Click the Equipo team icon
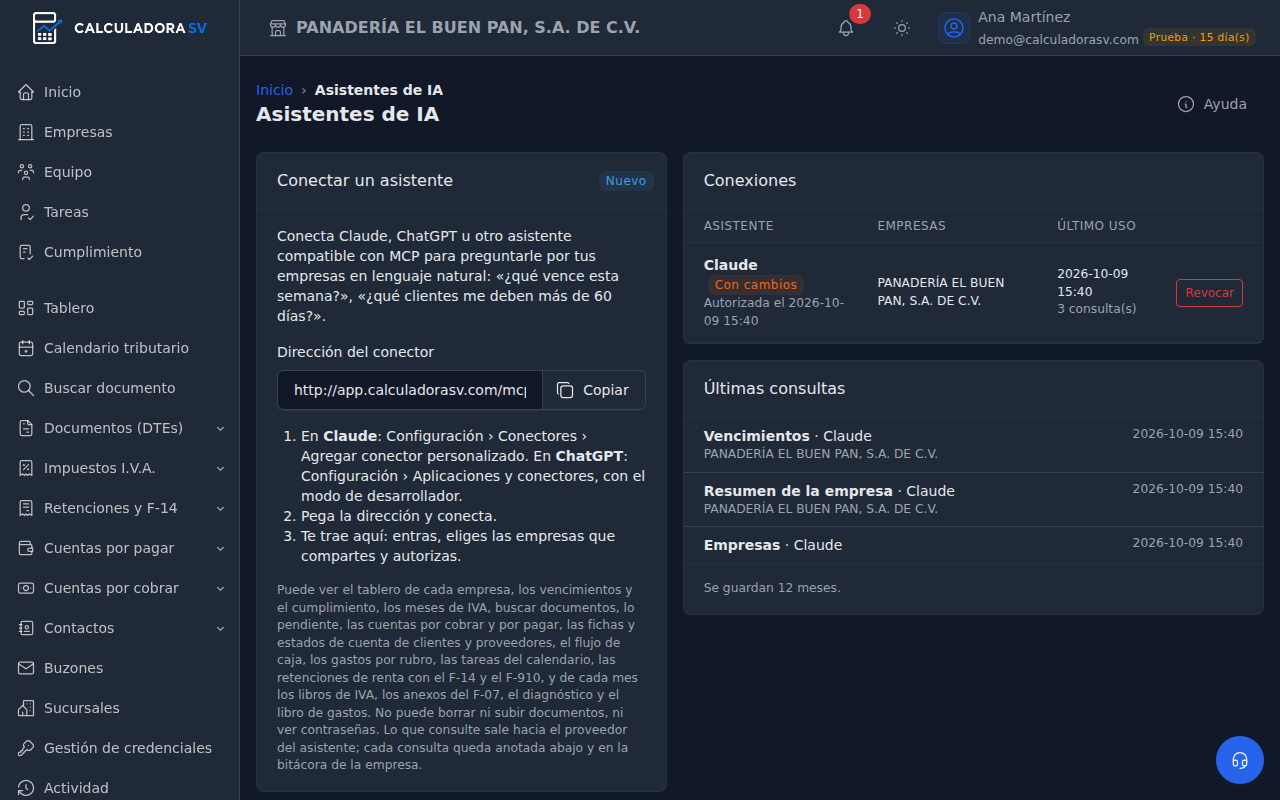Image resolution: width=1280 pixels, height=800 pixels. pos(26,172)
